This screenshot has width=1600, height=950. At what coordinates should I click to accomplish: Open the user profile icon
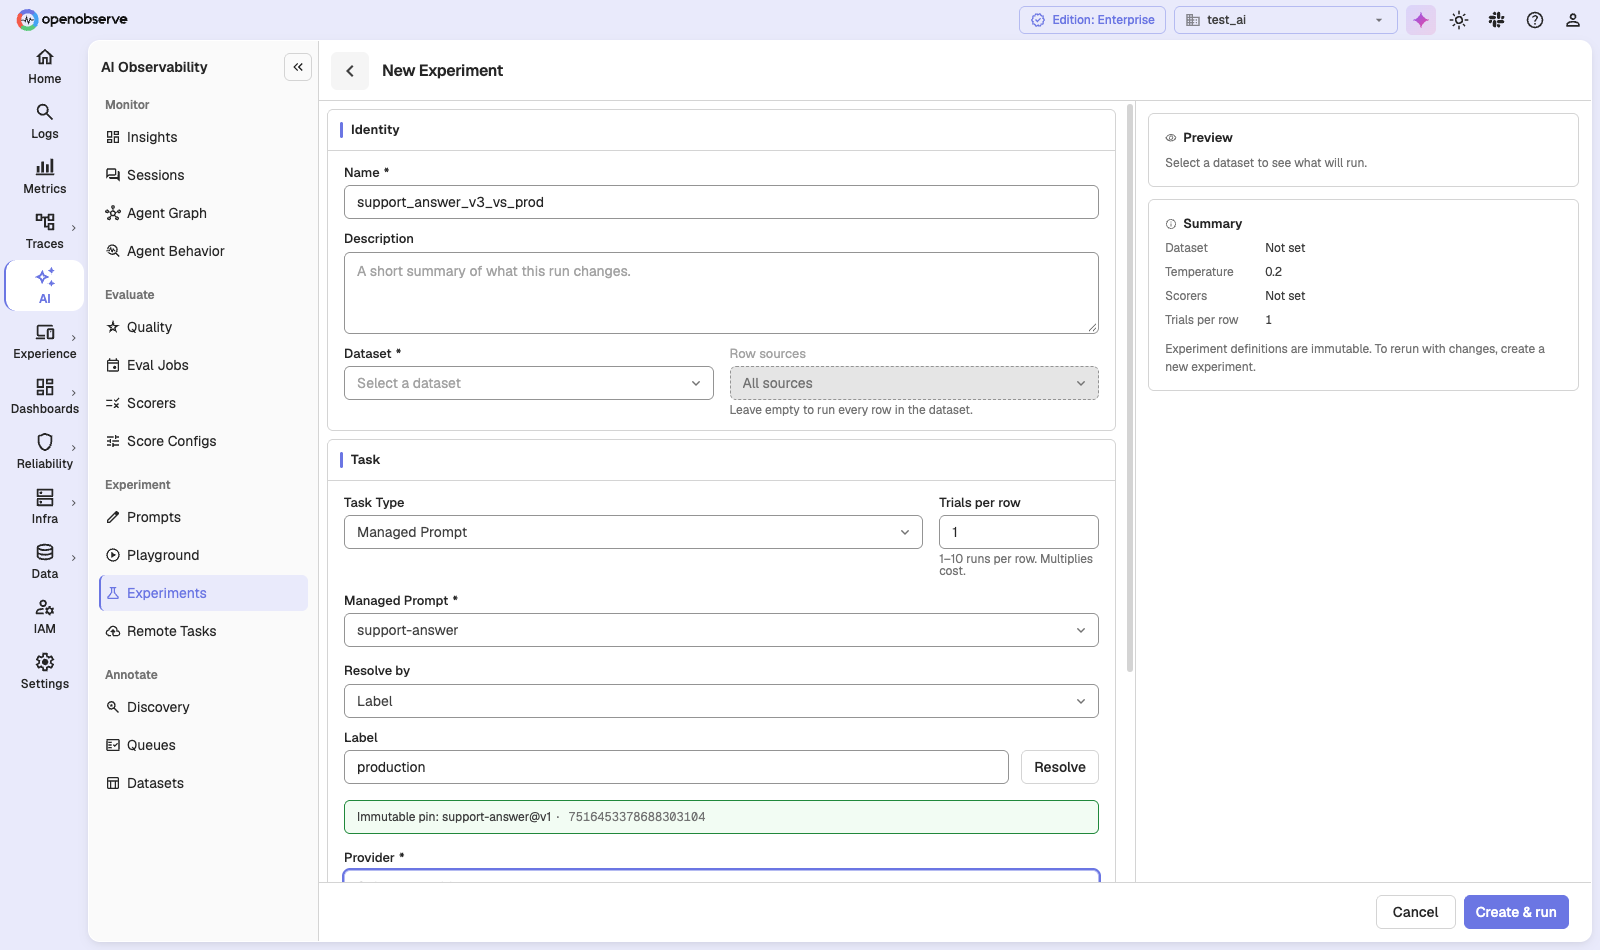[x=1573, y=20]
